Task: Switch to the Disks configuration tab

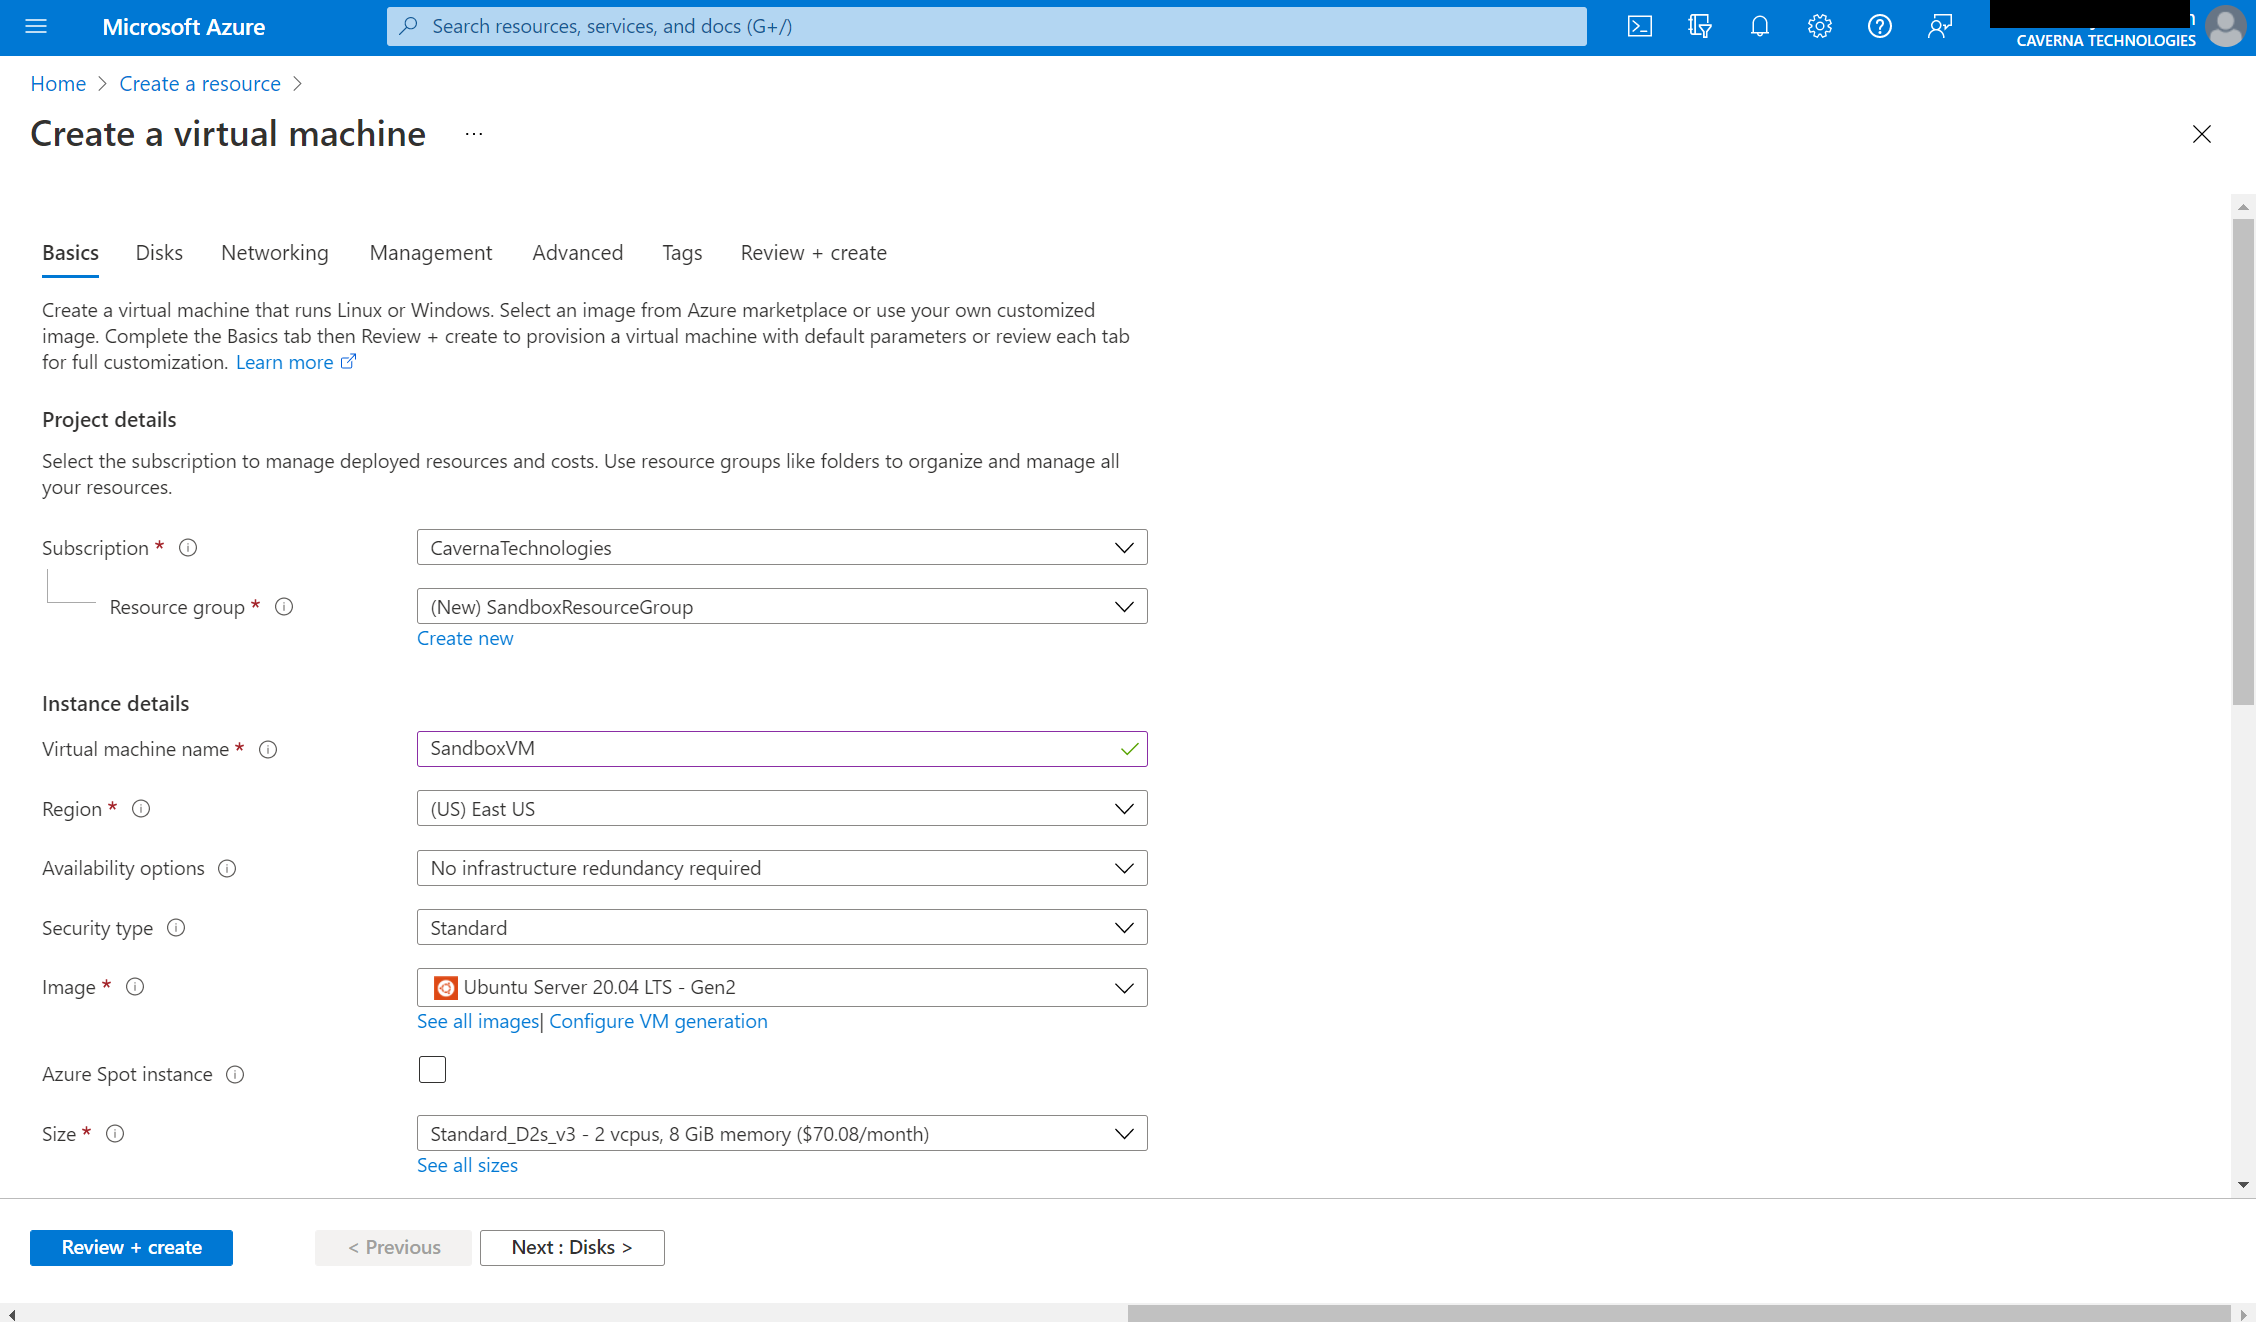Action: [x=159, y=252]
